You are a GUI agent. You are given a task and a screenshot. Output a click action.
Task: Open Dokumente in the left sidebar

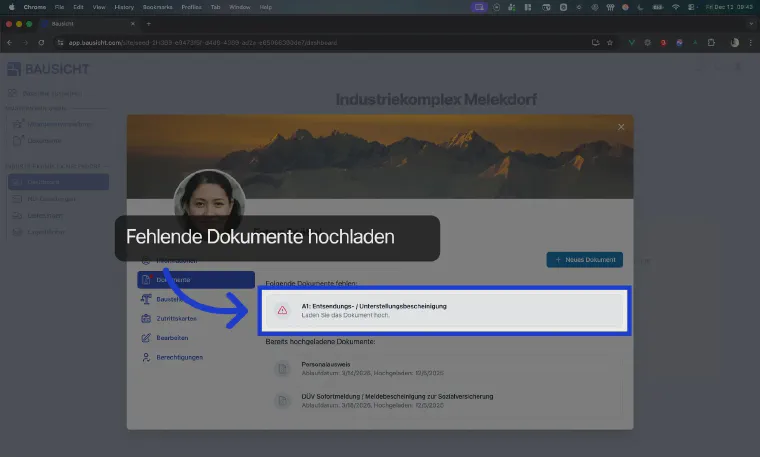(x=44, y=141)
